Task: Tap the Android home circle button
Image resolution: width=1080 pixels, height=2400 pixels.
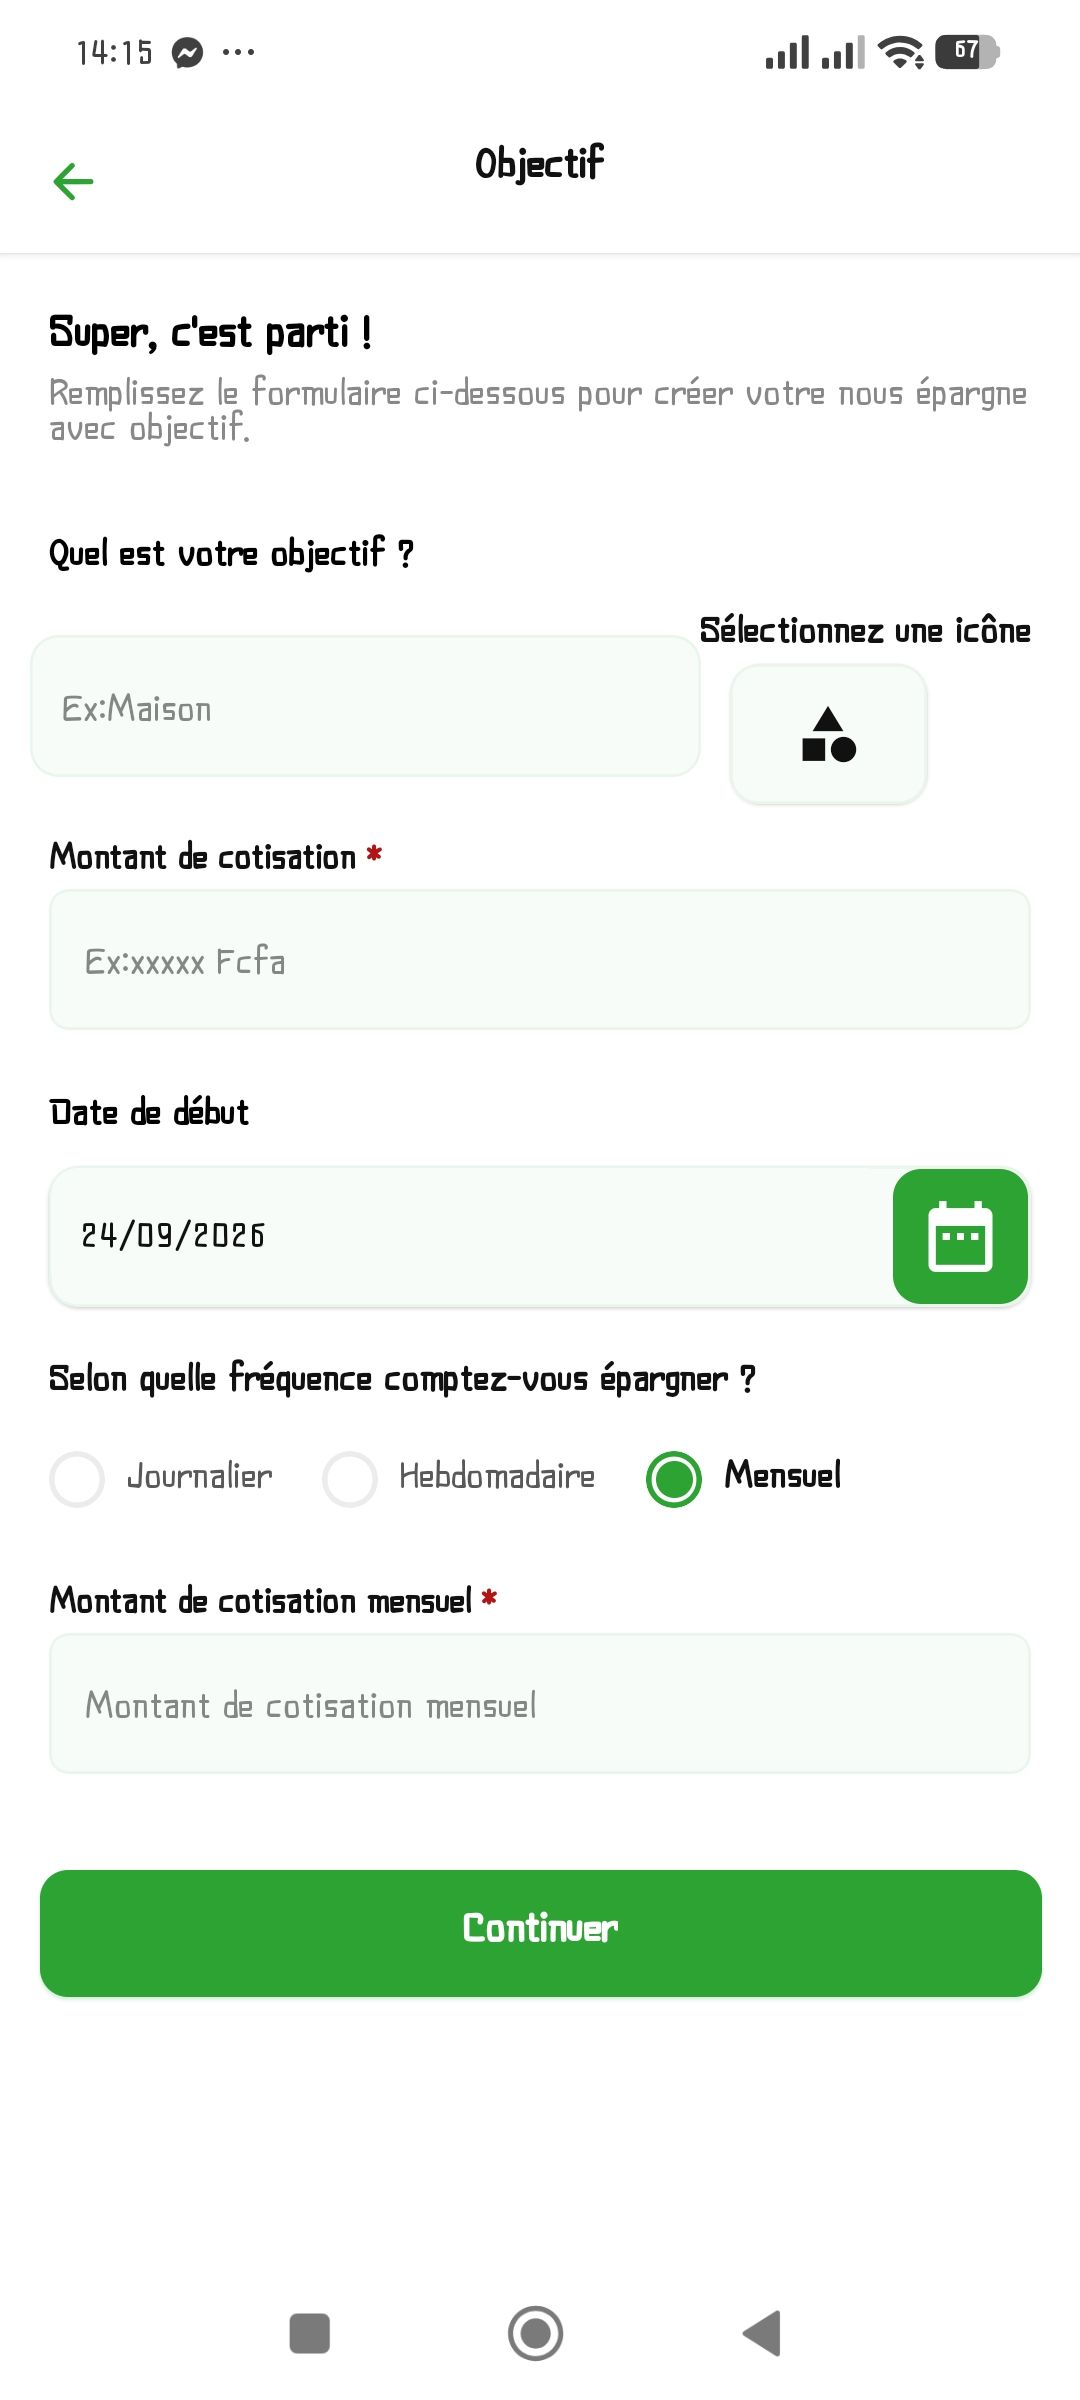Action: click(536, 2333)
